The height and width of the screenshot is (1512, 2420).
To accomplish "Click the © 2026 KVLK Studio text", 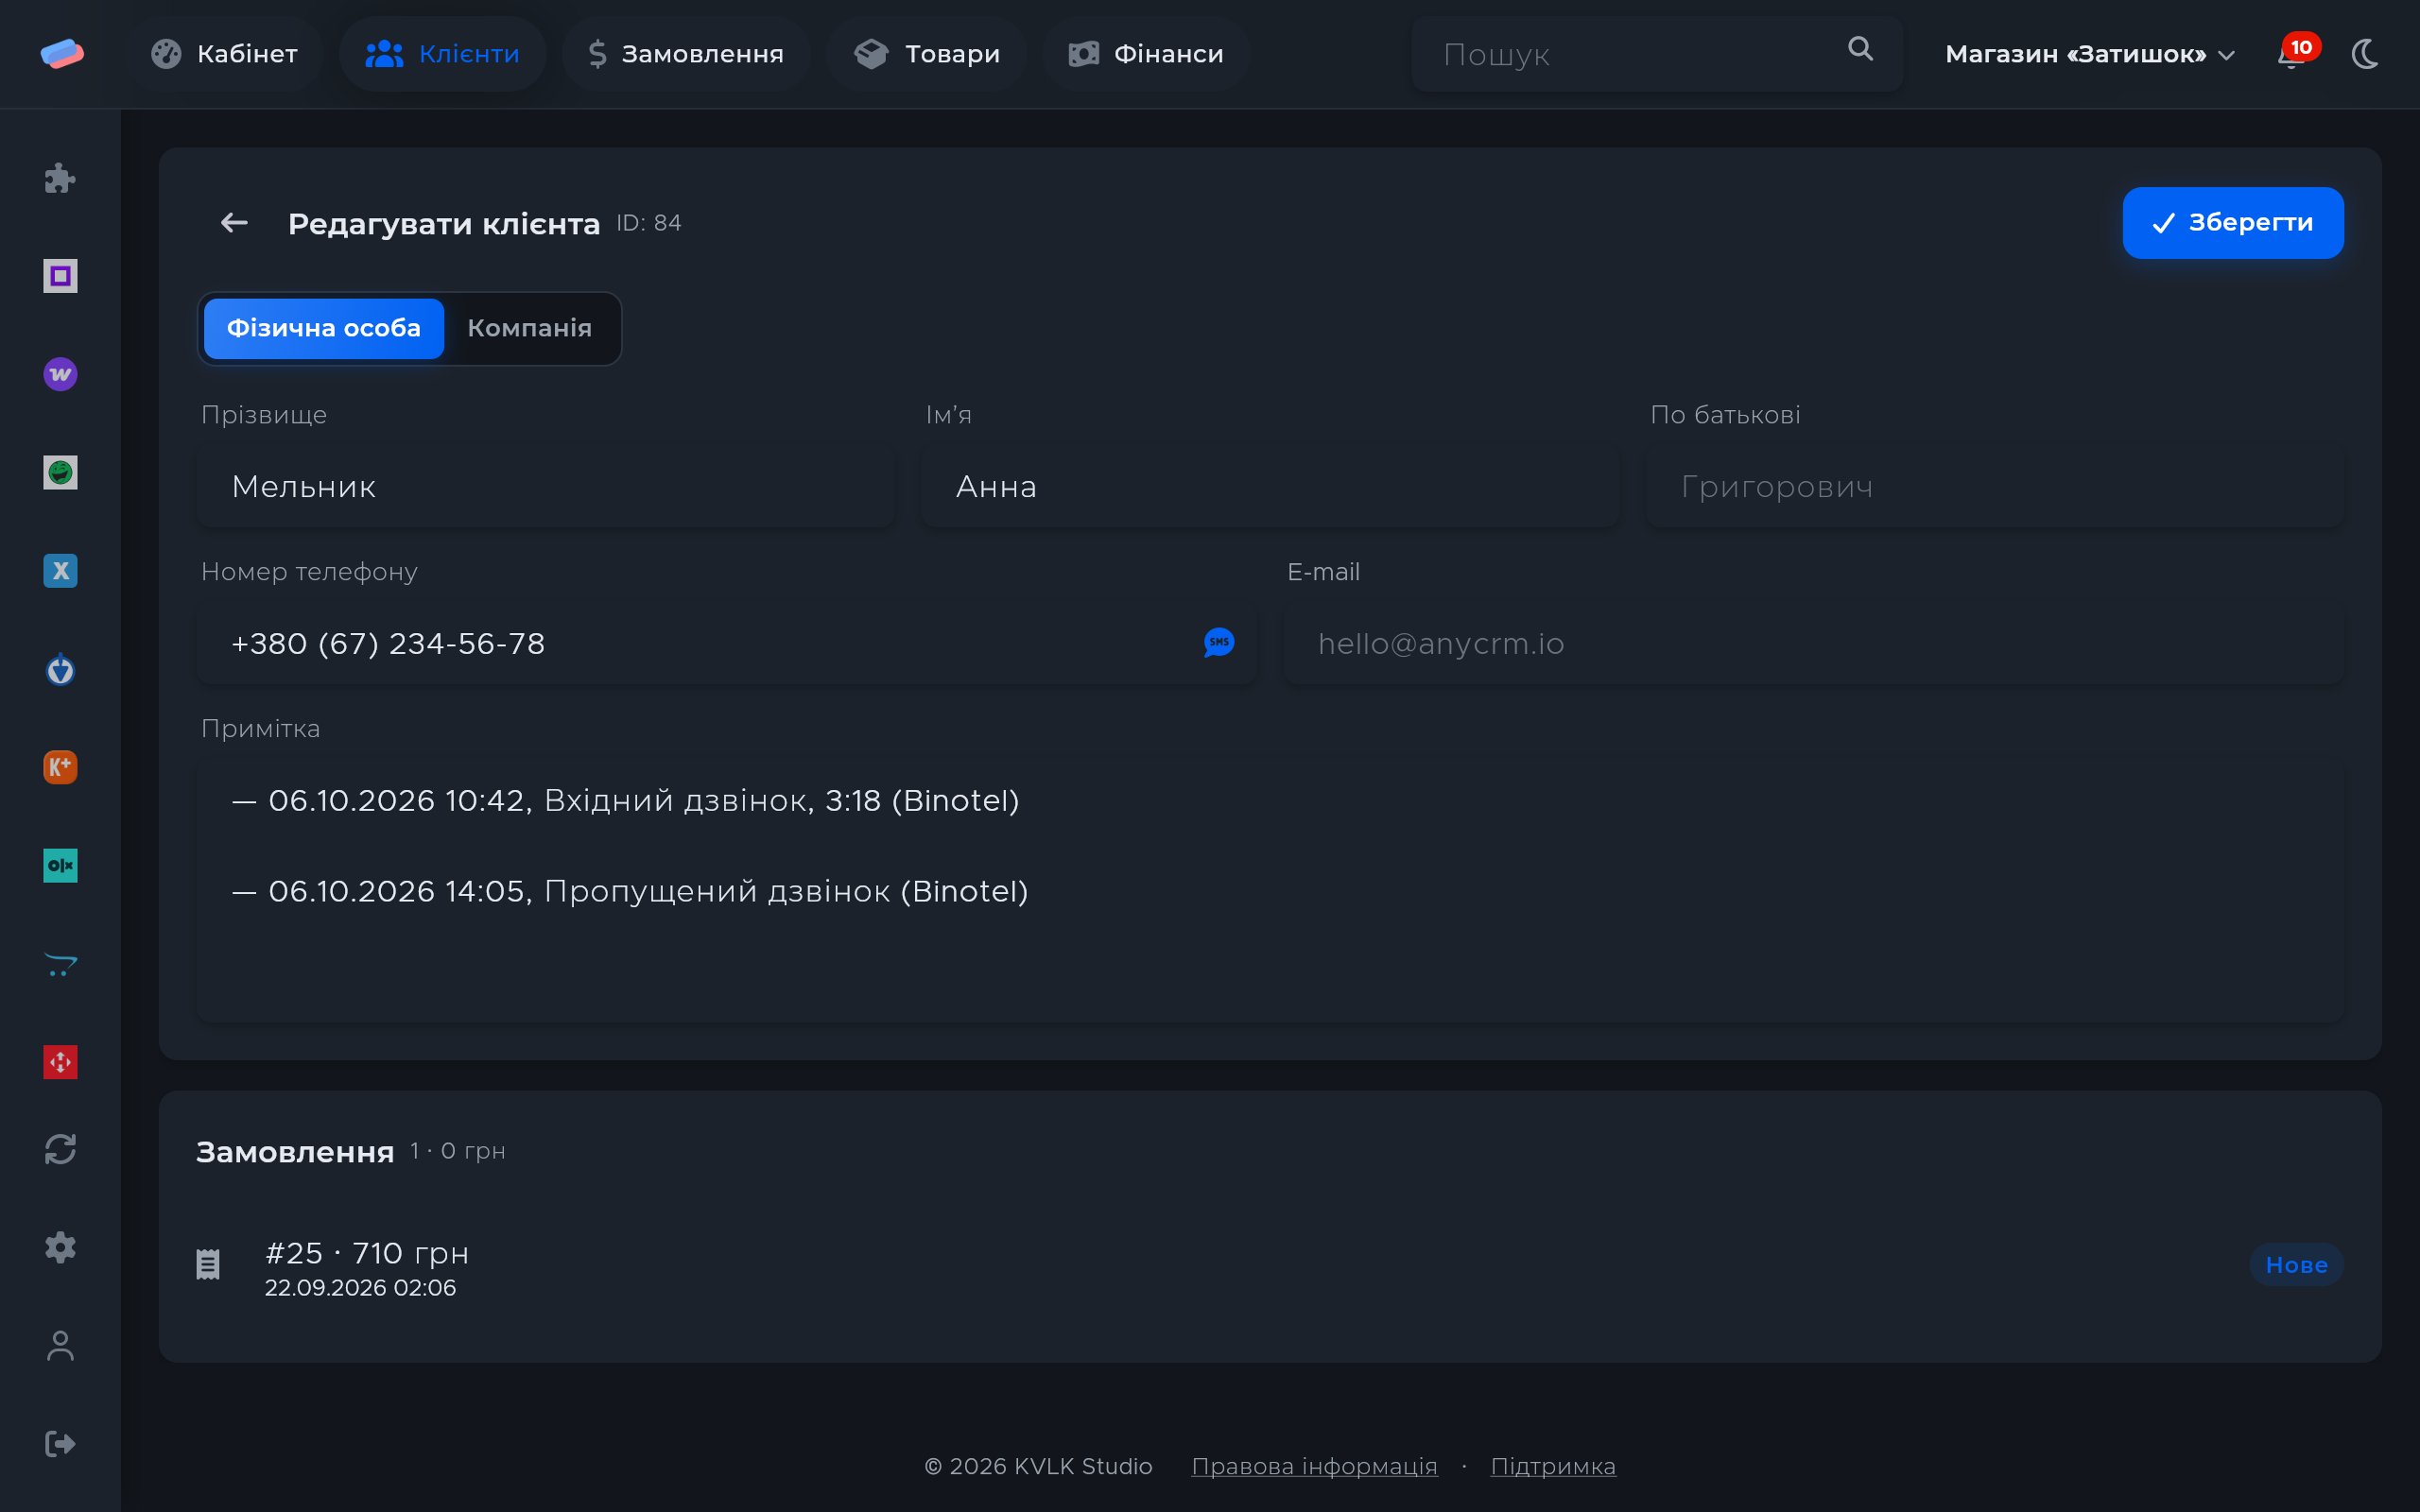I will click(1038, 1466).
